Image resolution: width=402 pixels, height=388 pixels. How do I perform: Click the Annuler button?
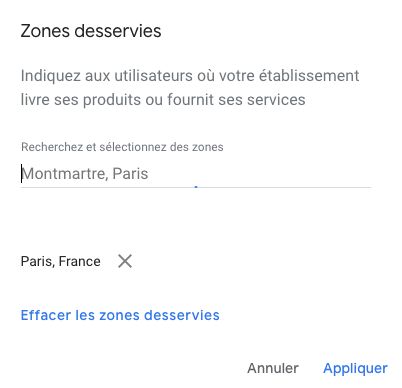[273, 368]
